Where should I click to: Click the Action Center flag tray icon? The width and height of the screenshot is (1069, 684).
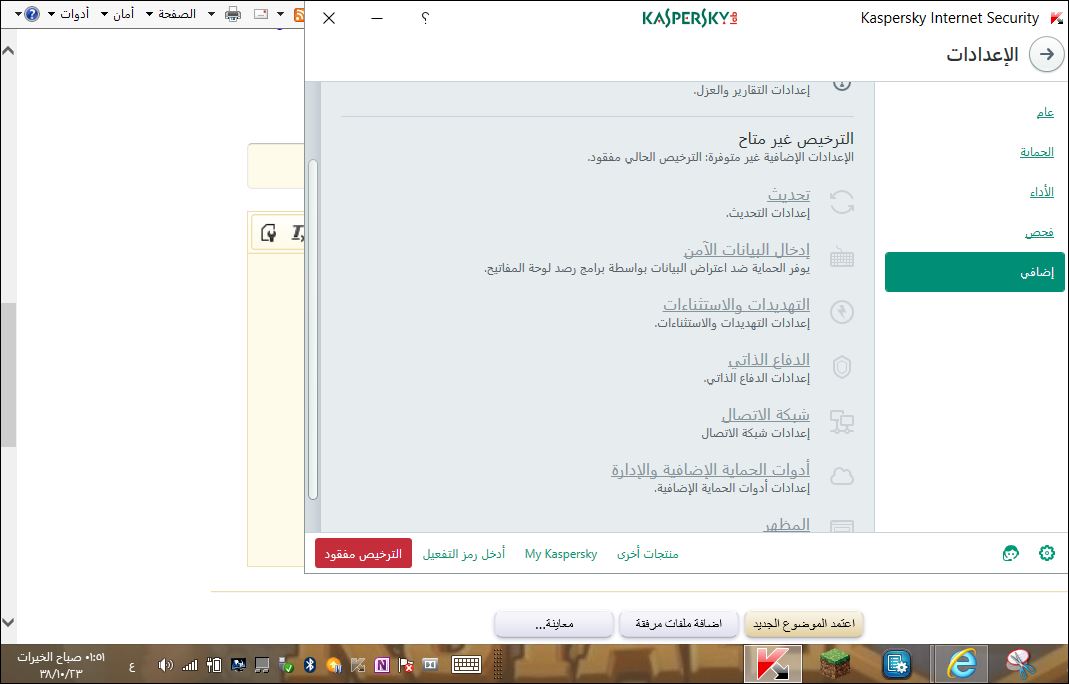406,664
